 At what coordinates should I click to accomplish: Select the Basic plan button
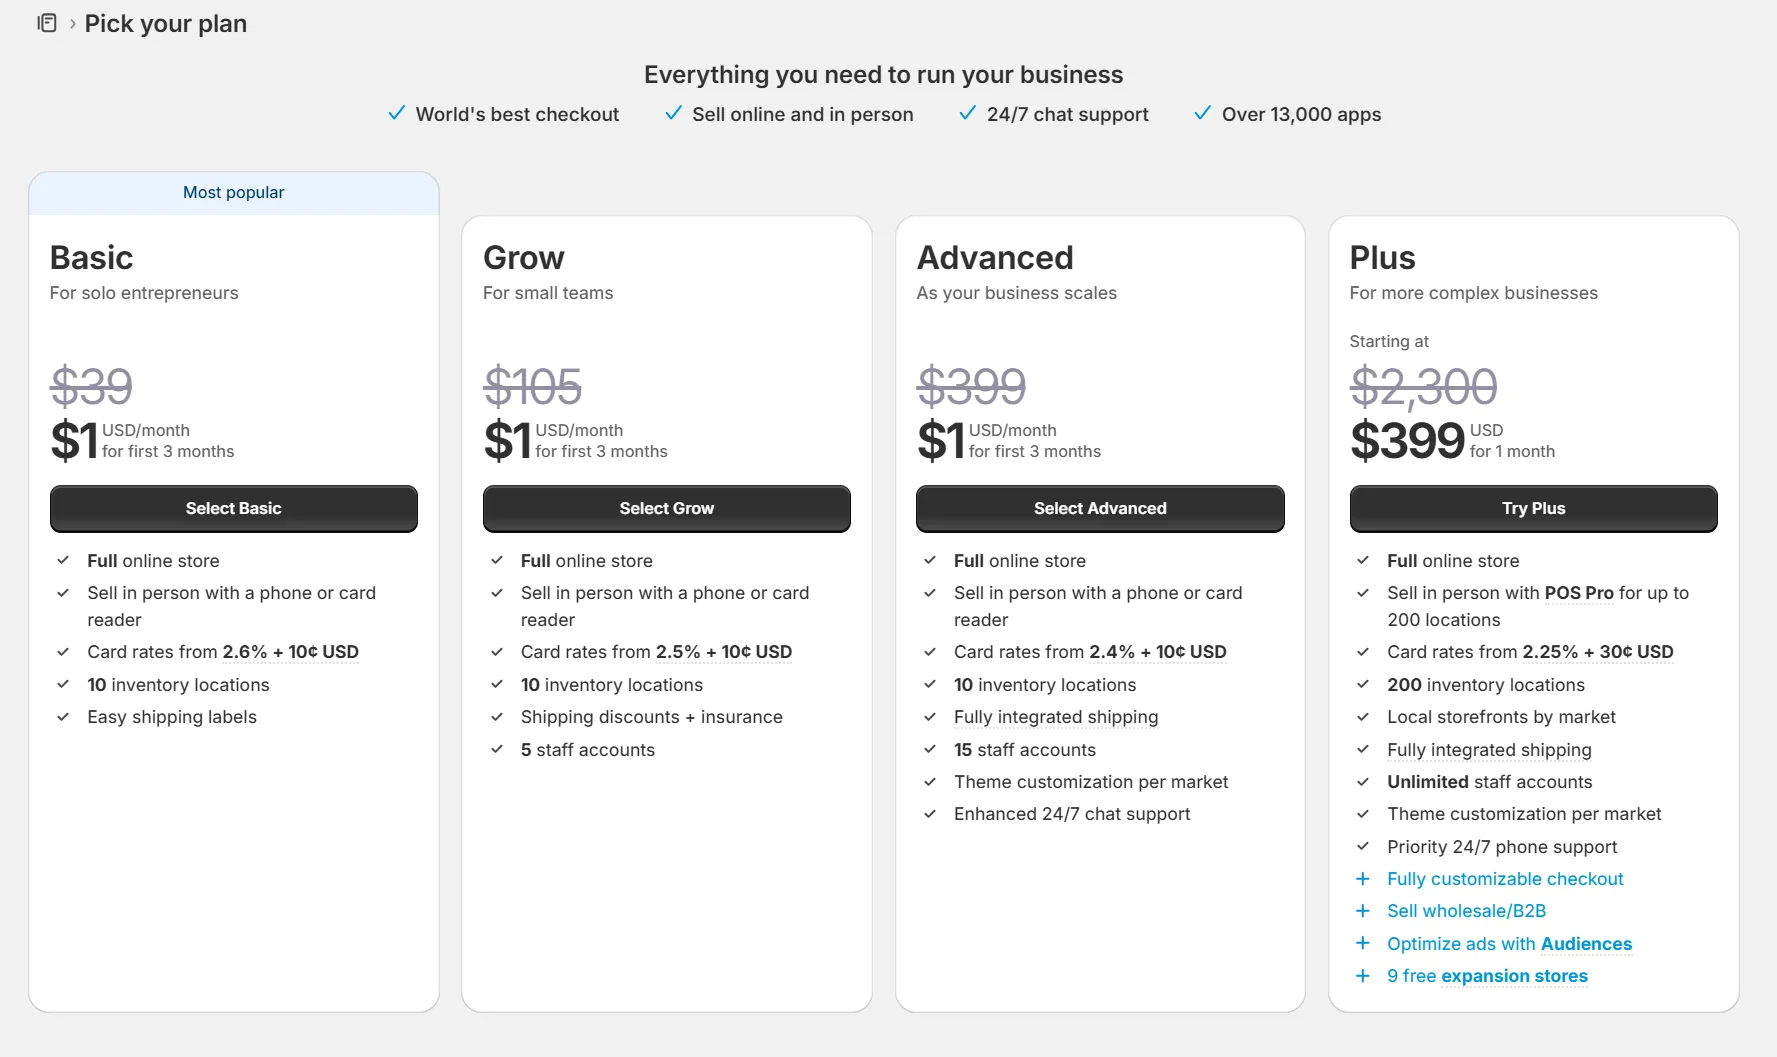[x=233, y=508]
